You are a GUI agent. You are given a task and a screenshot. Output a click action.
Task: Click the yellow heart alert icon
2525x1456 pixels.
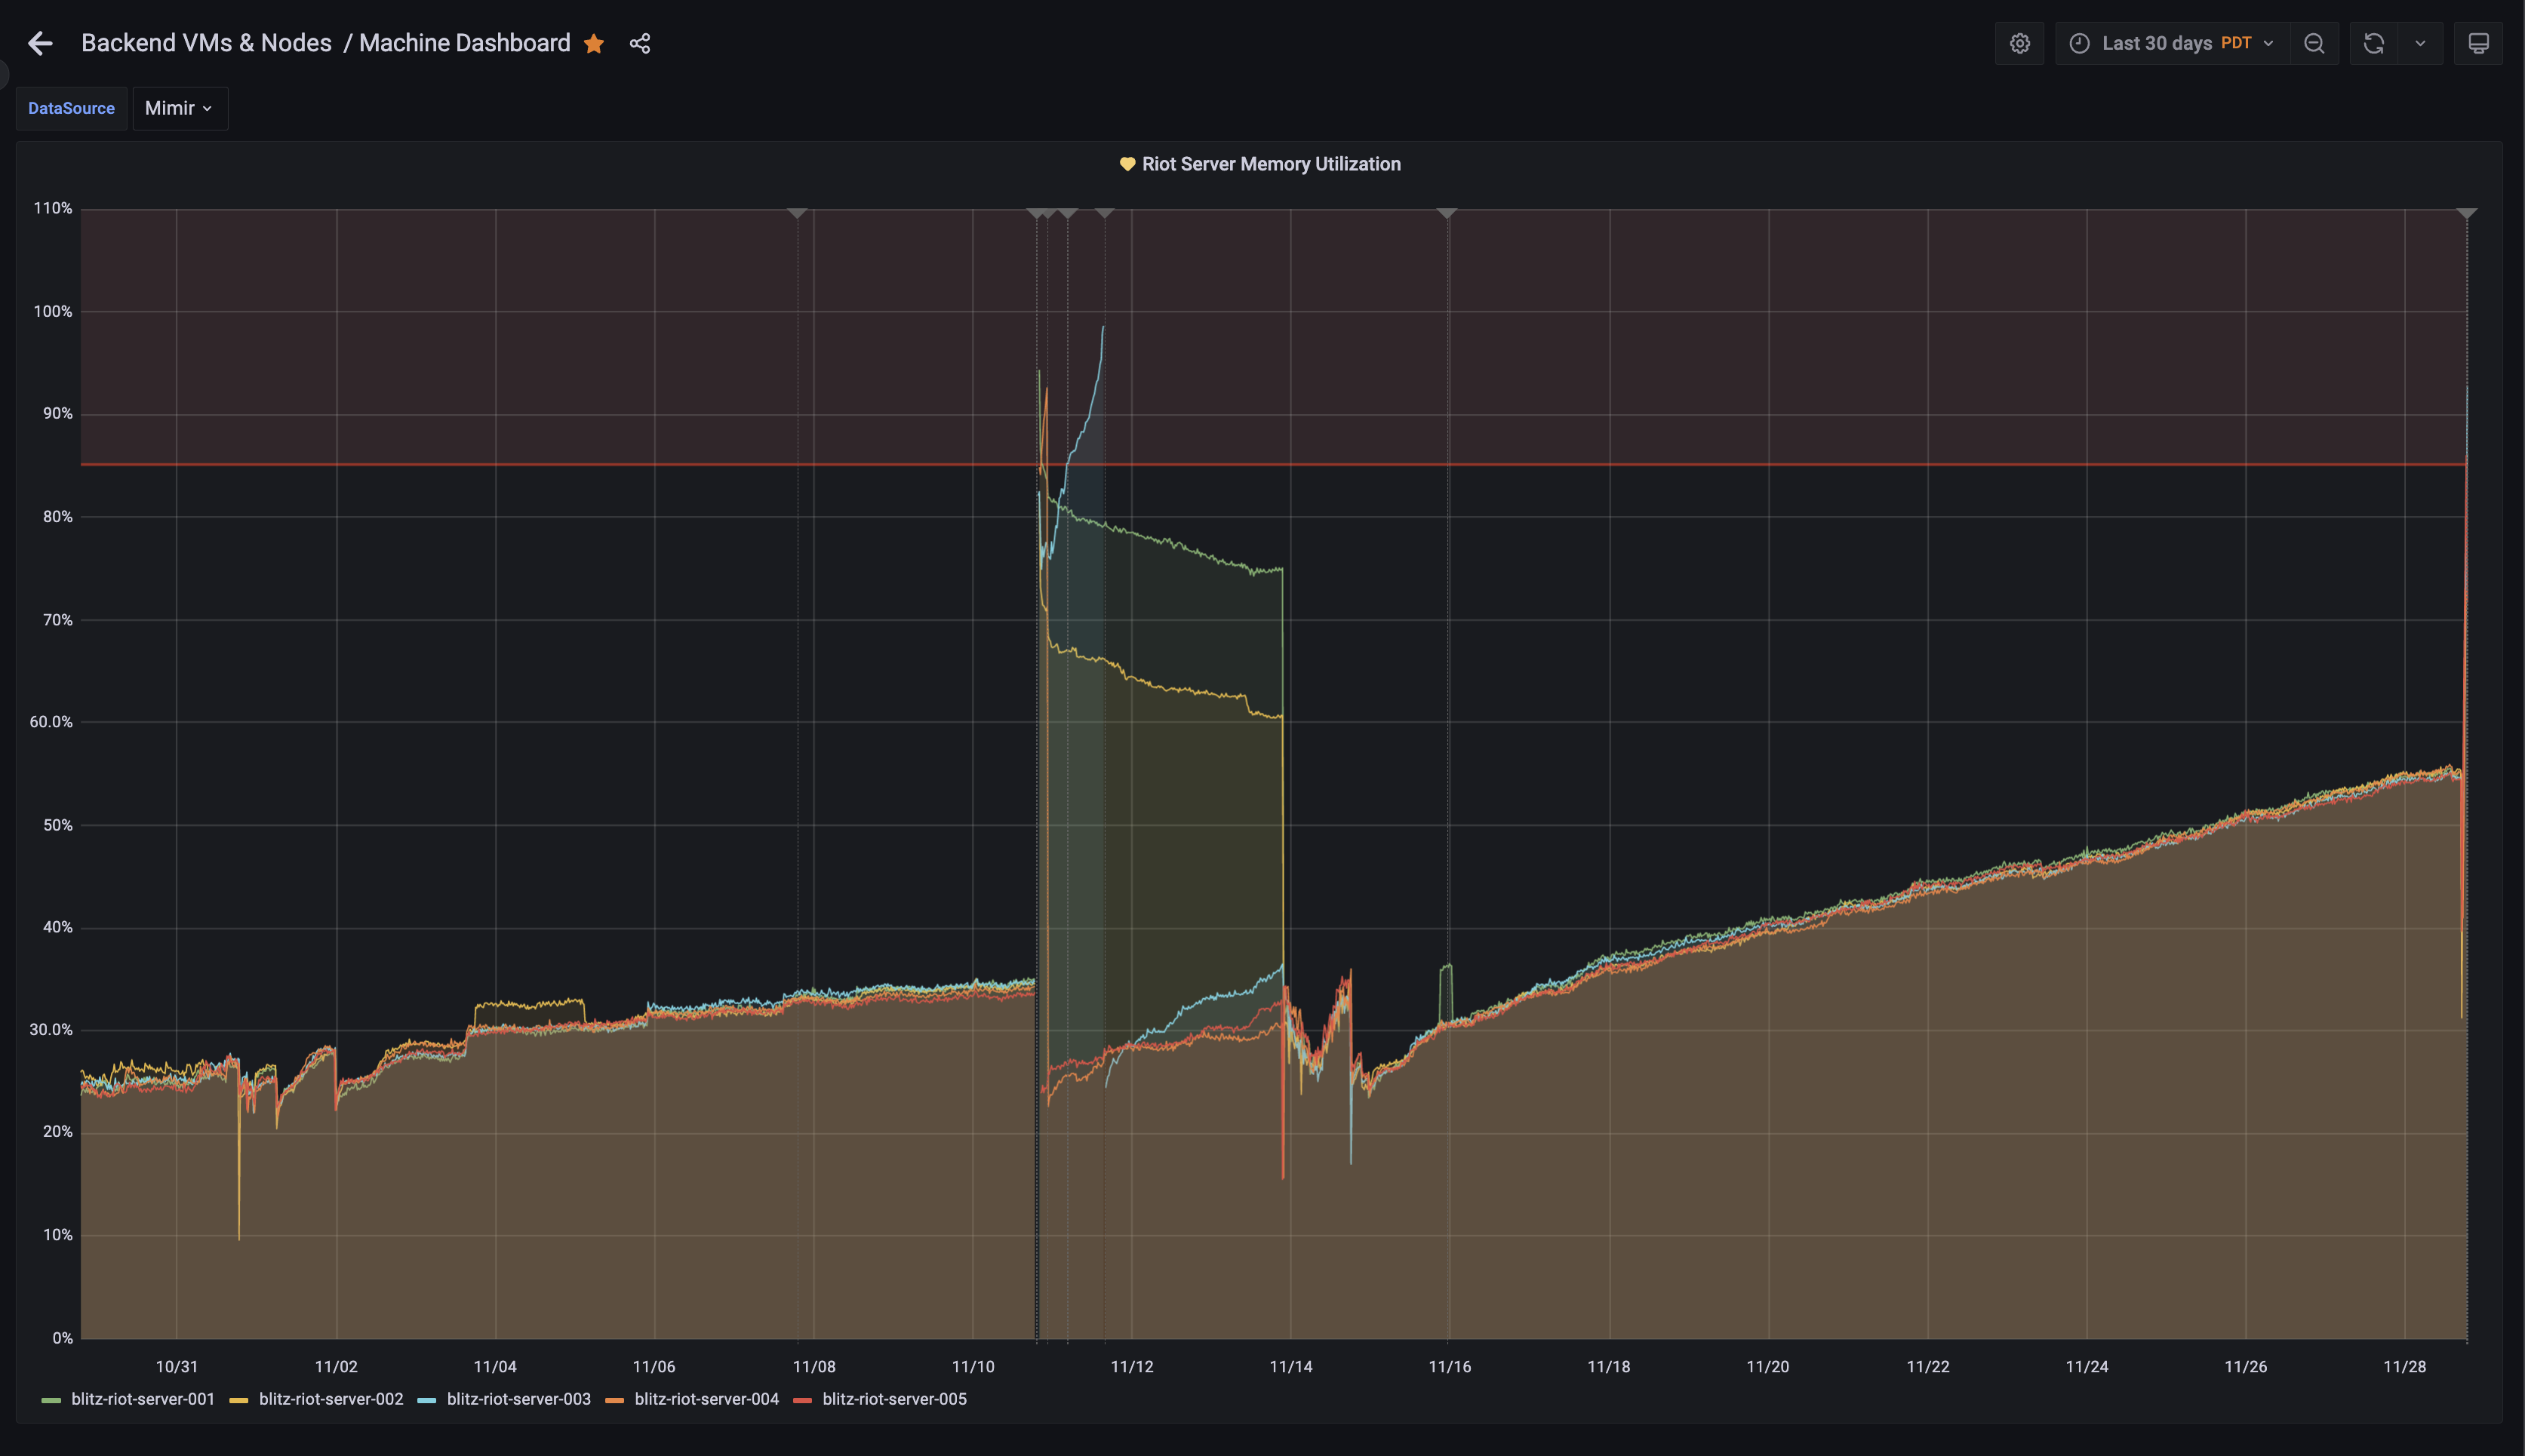[1127, 164]
